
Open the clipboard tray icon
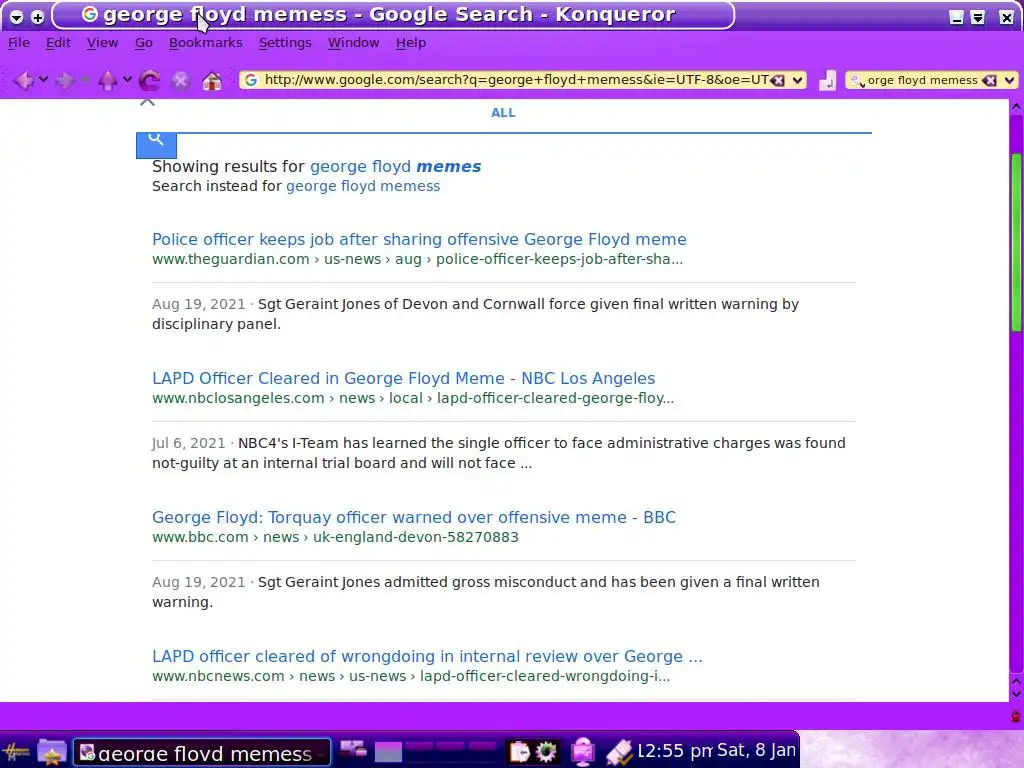[x=519, y=752]
